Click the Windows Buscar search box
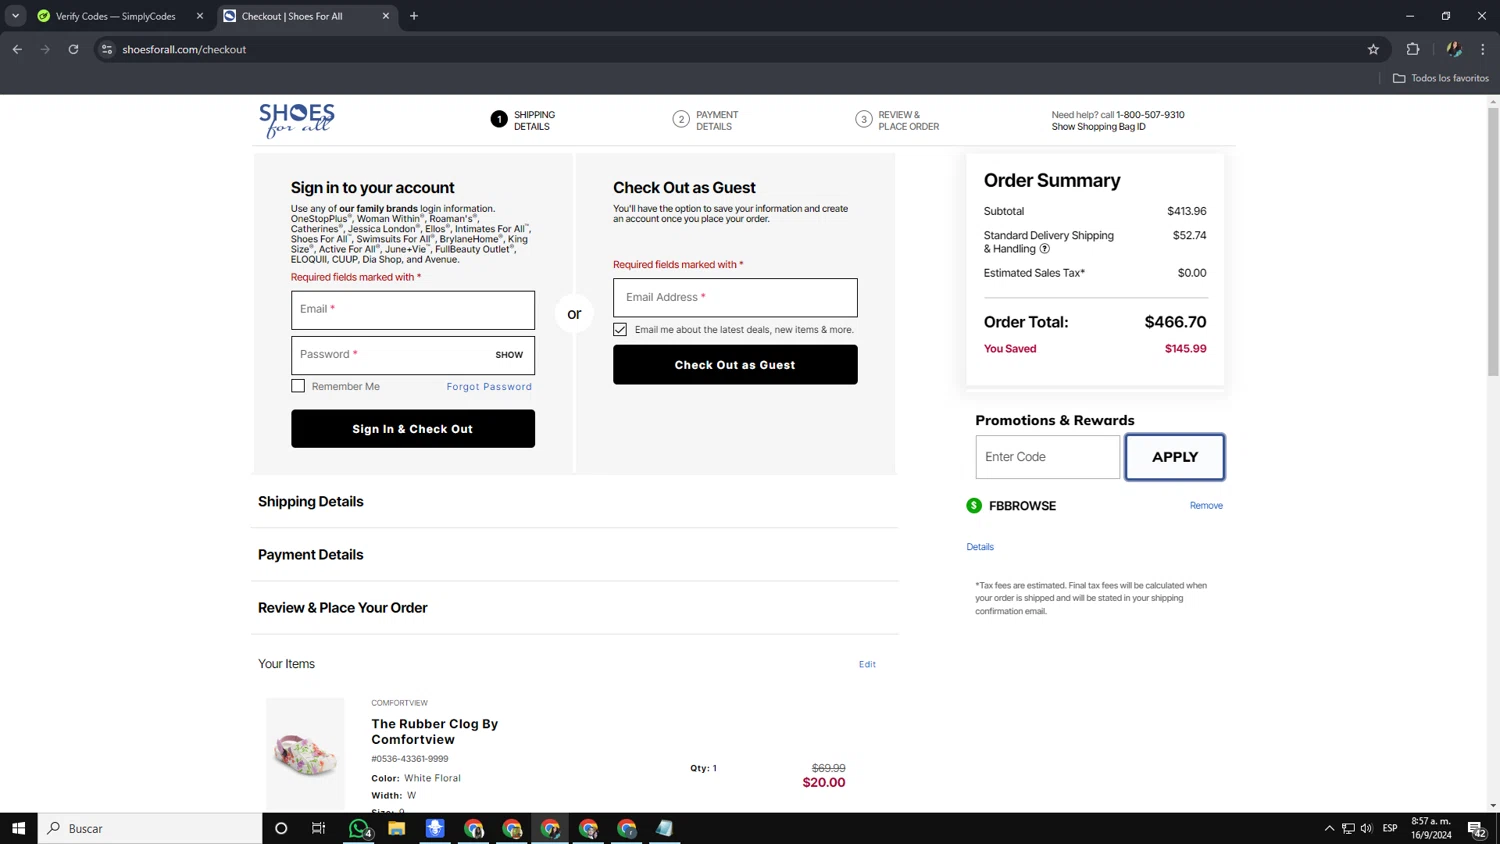Image resolution: width=1500 pixels, height=844 pixels. (x=150, y=828)
